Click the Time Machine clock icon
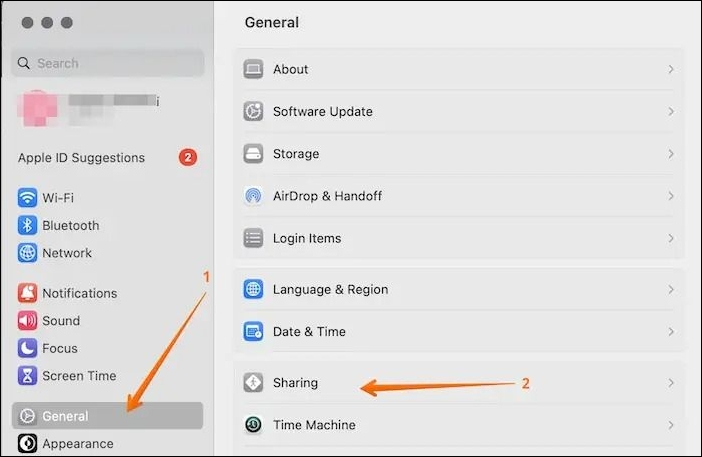 pos(254,425)
